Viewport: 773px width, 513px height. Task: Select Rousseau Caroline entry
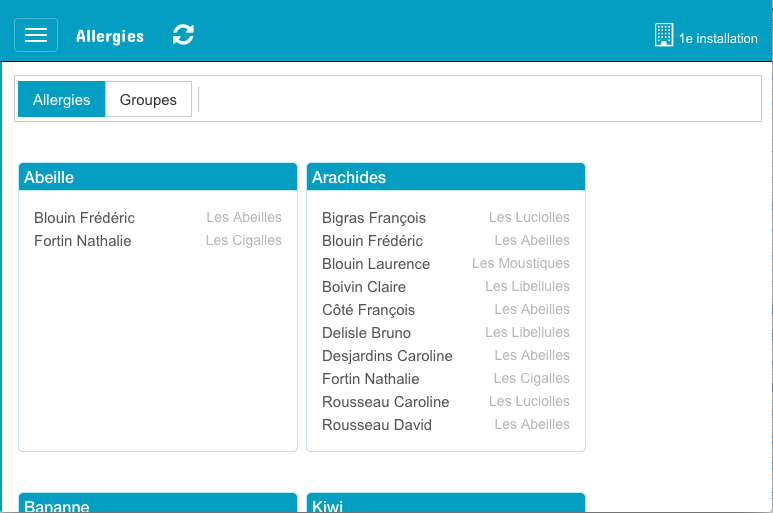click(385, 402)
